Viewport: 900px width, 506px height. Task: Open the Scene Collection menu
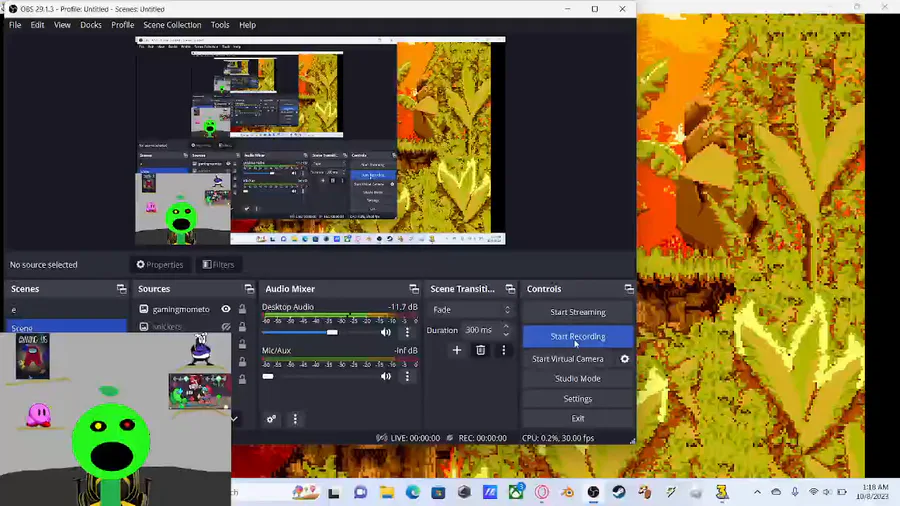coord(172,25)
